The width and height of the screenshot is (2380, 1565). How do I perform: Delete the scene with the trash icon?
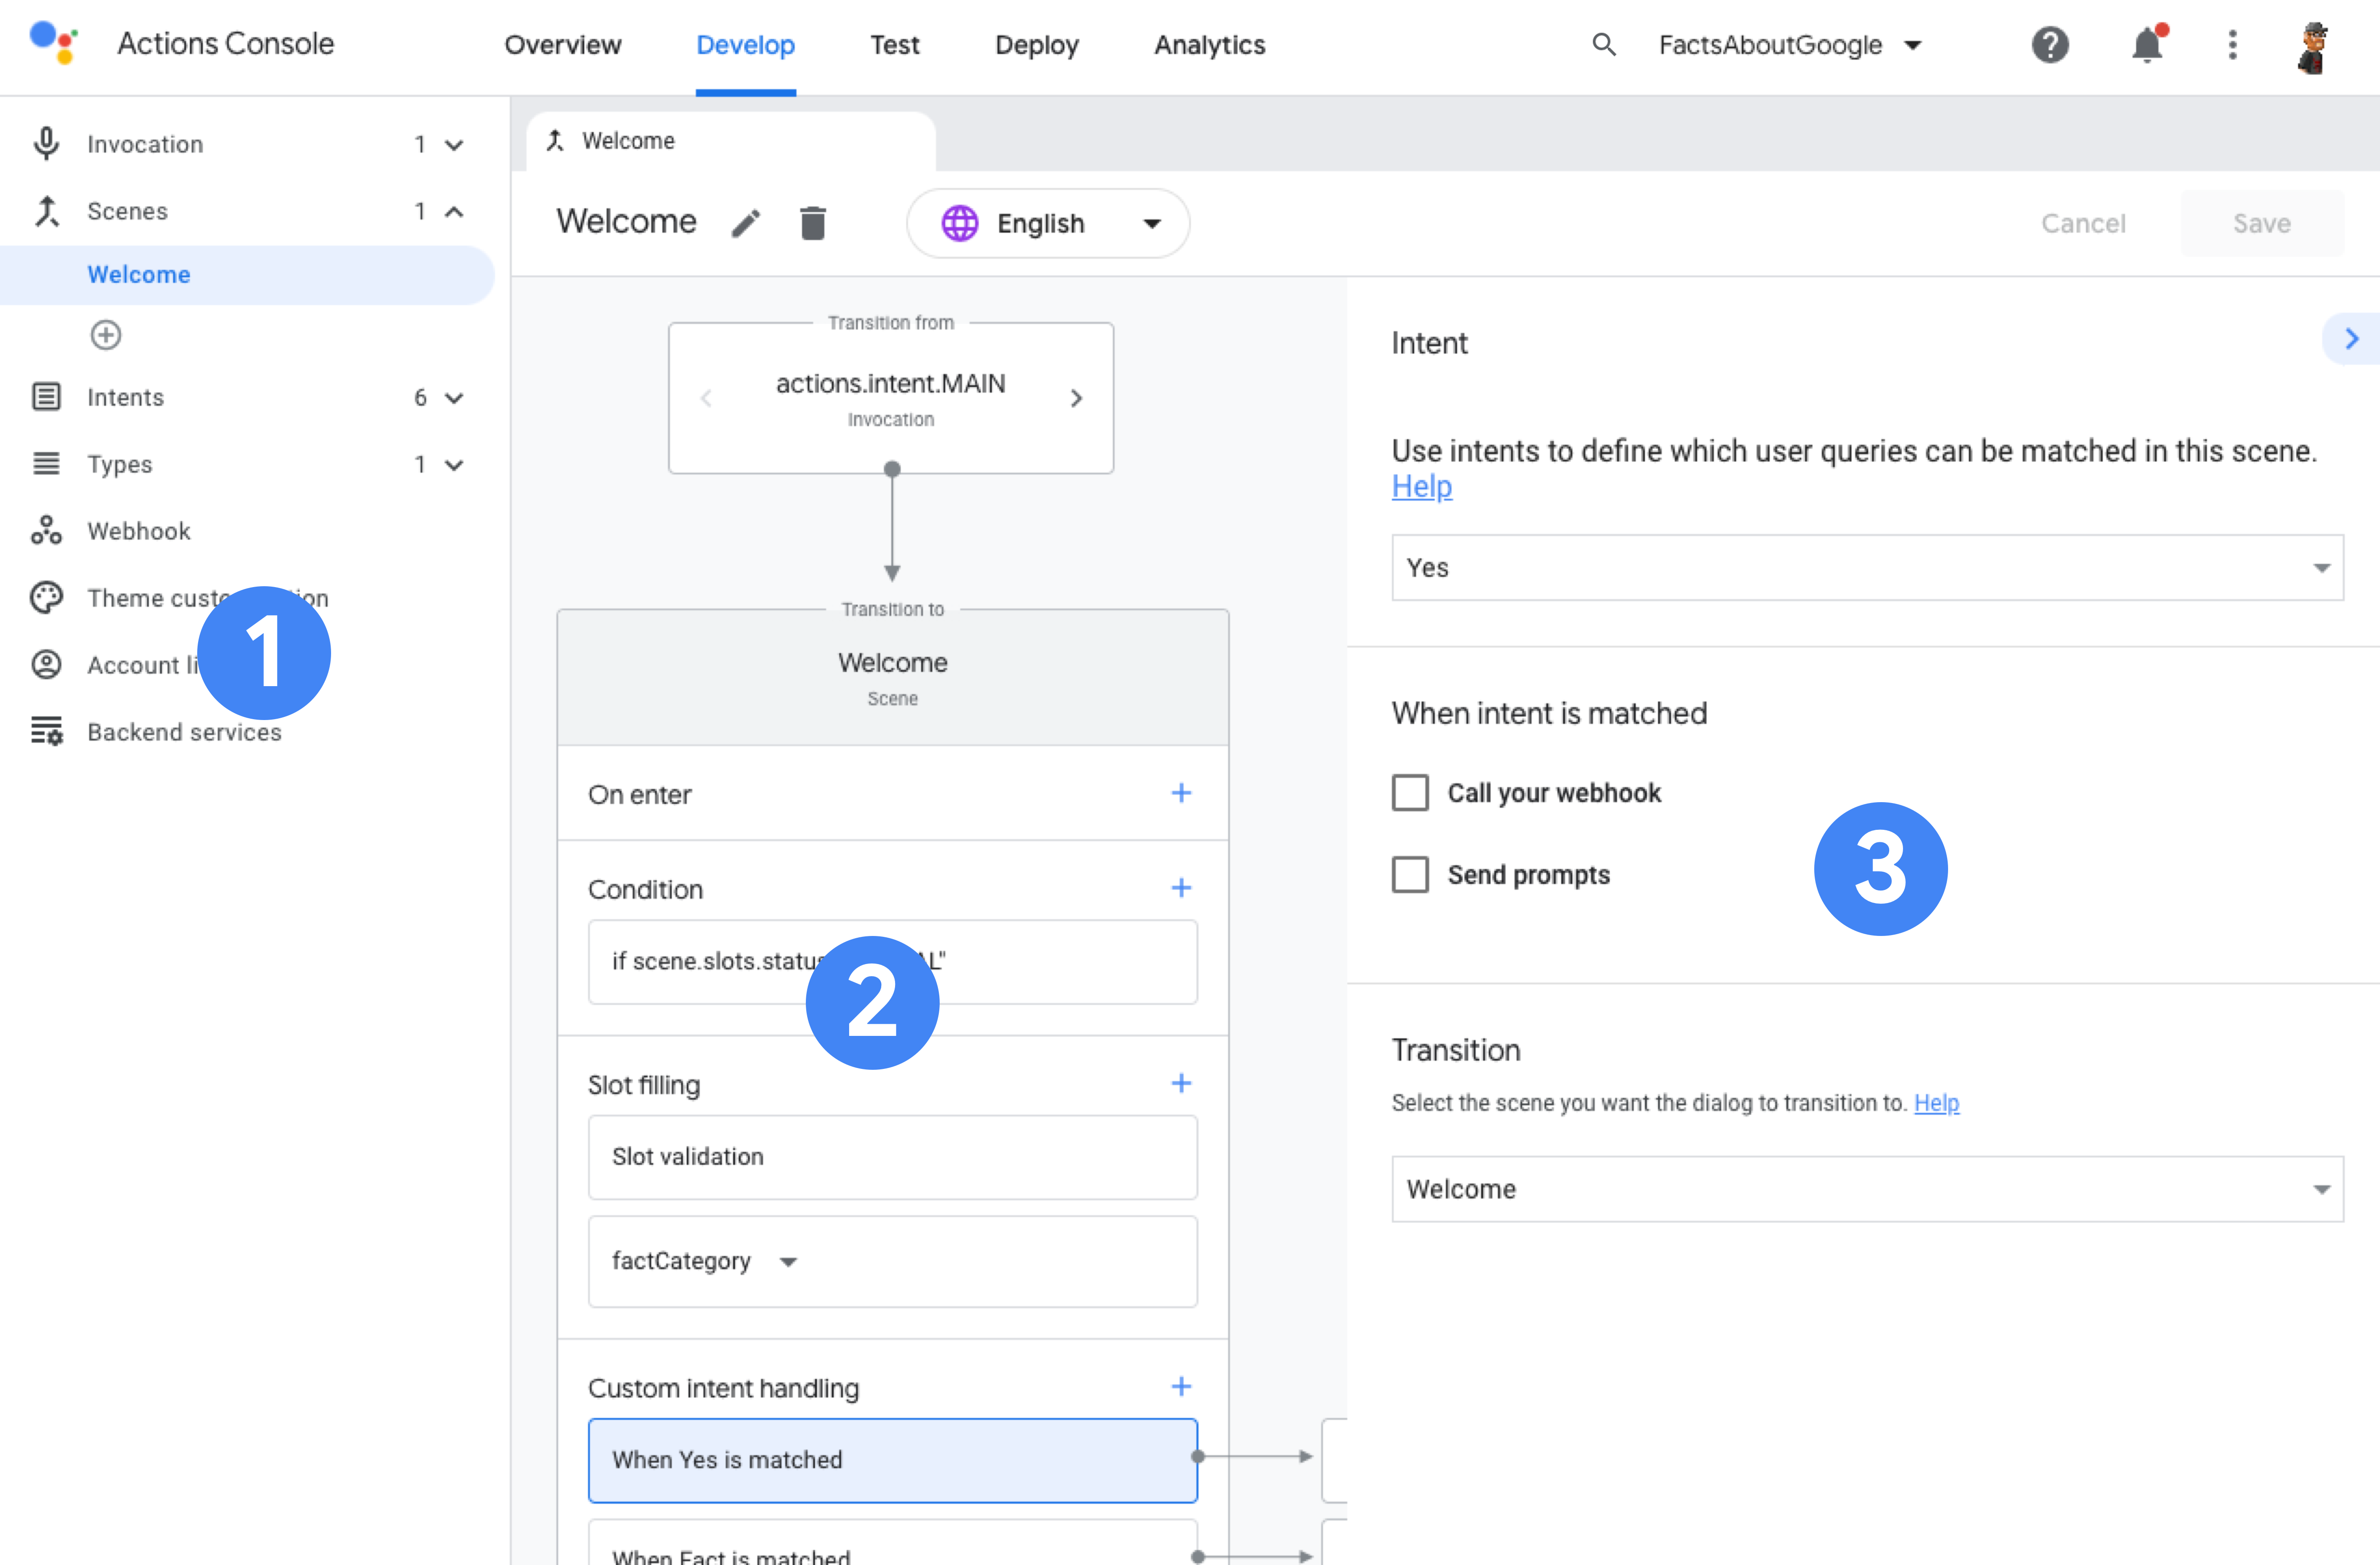coord(813,223)
